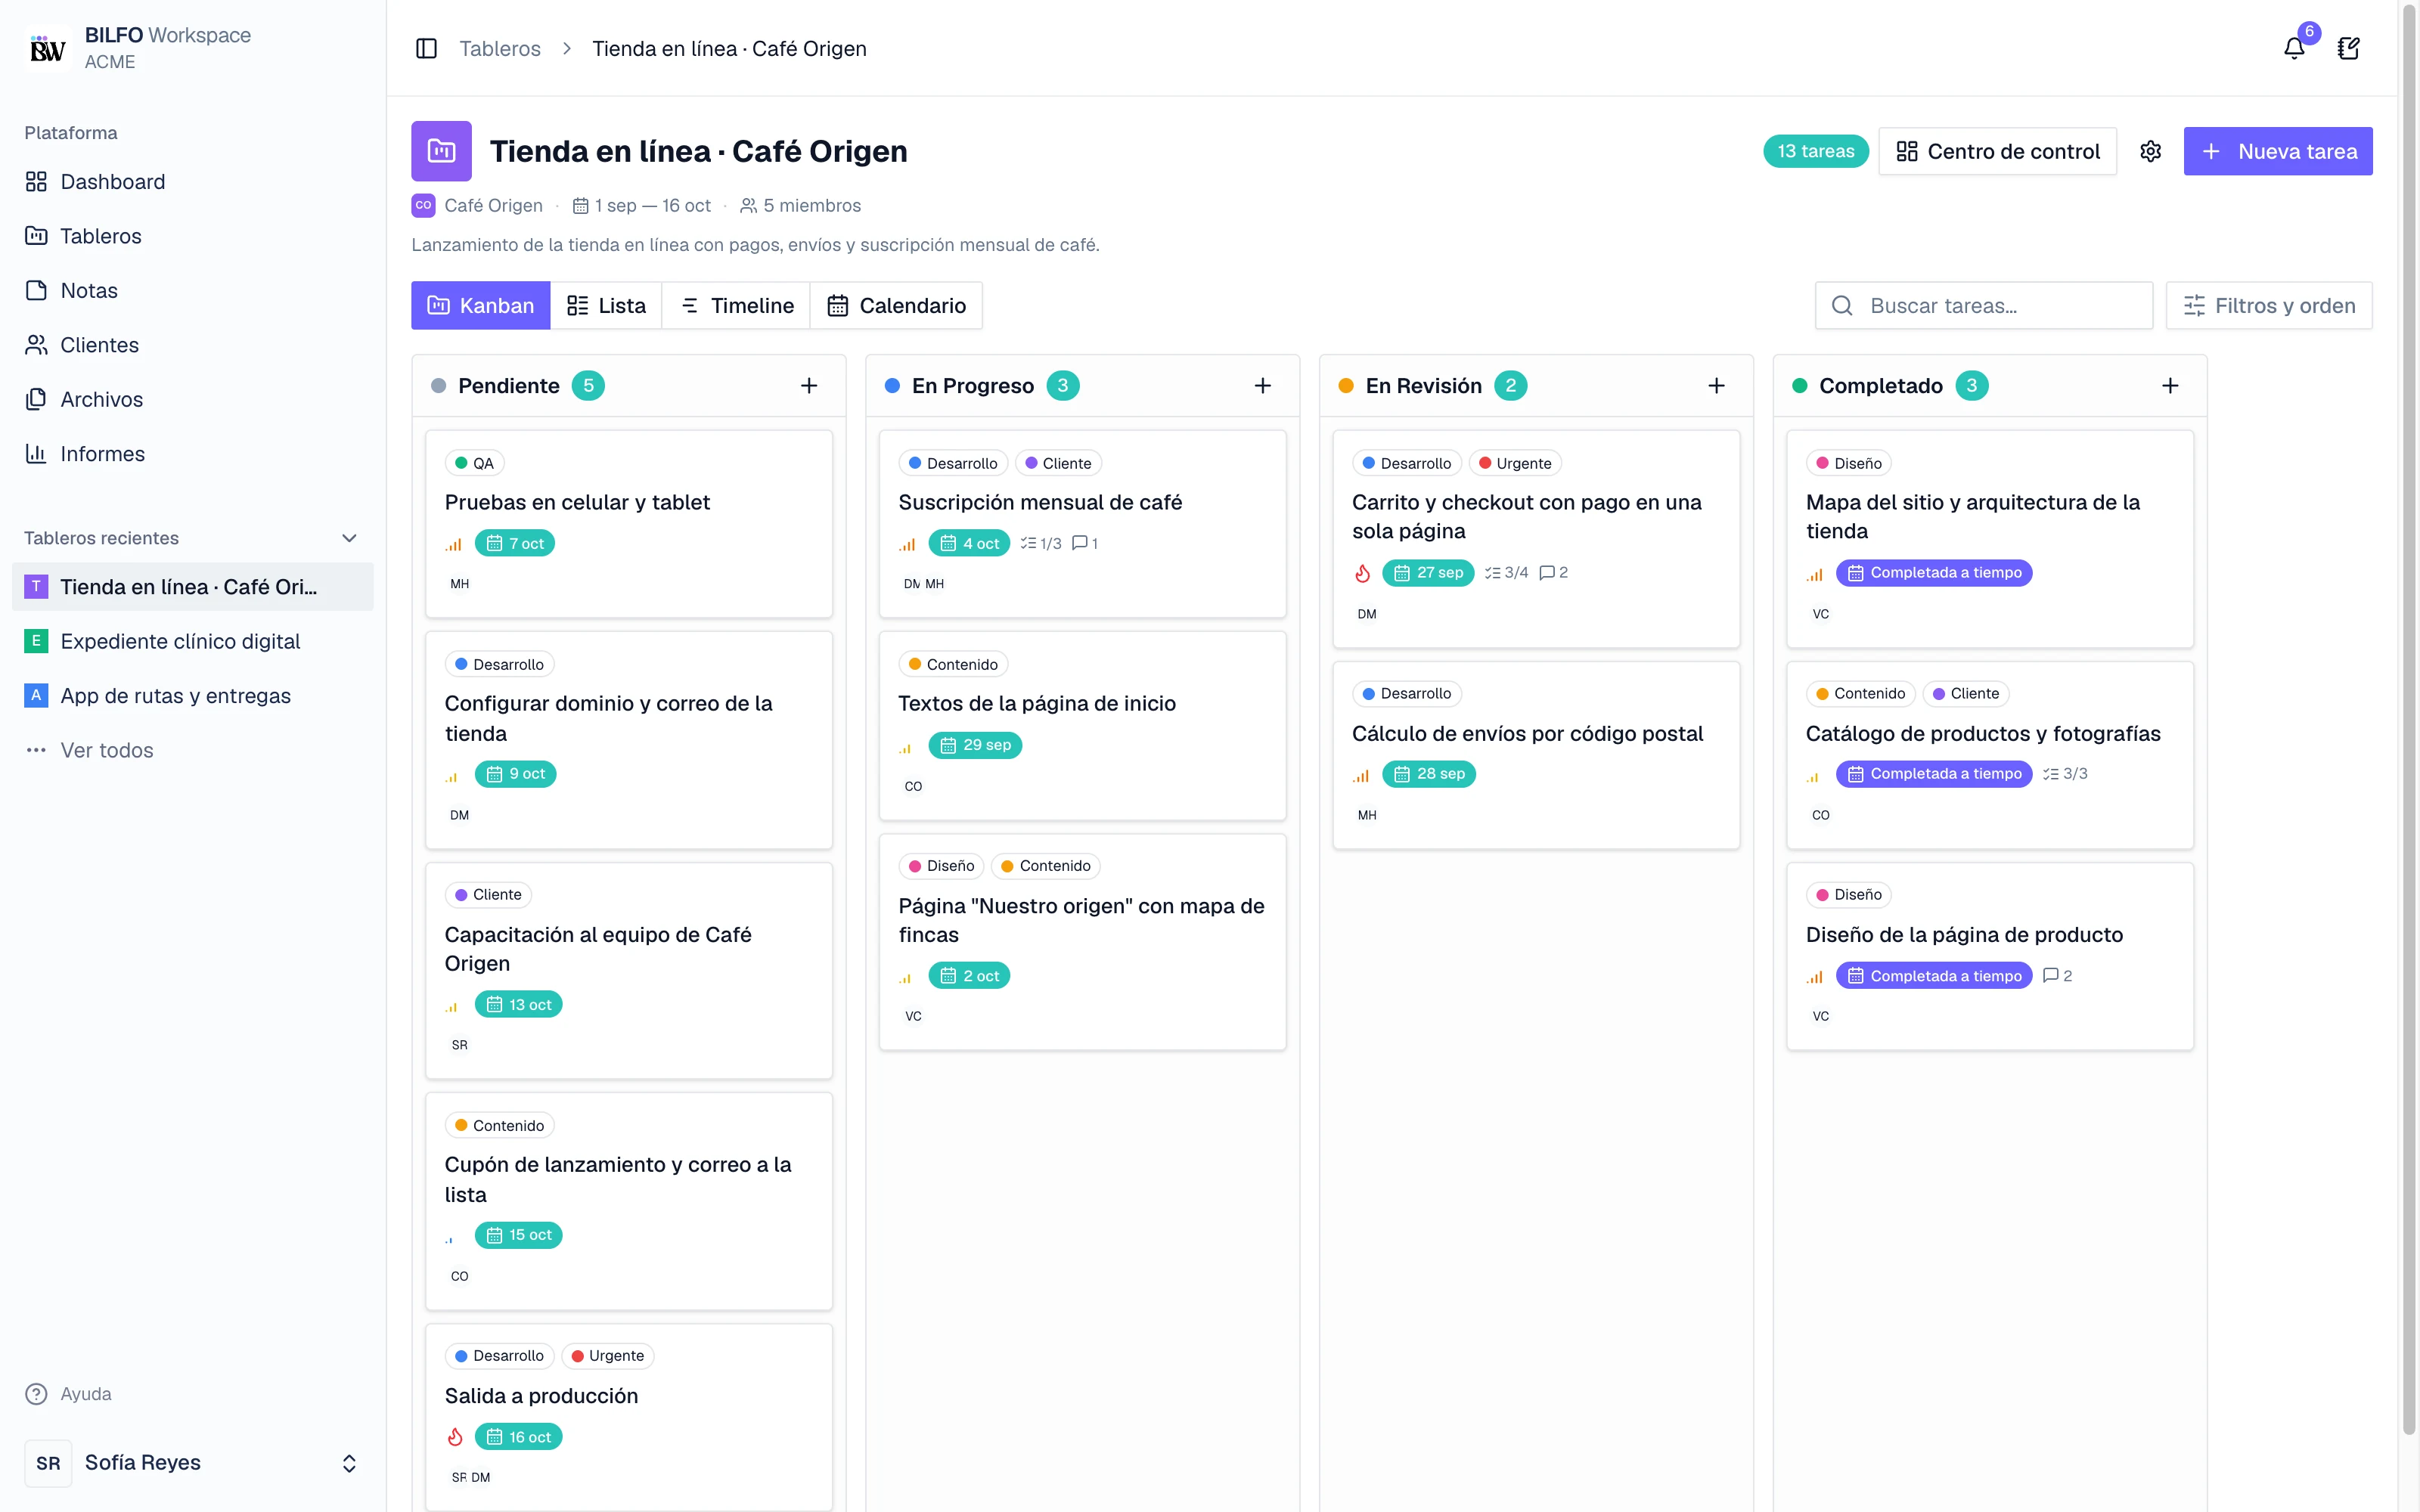Add a task to Pendiente column
This screenshot has width=2420, height=1512.
[809, 386]
